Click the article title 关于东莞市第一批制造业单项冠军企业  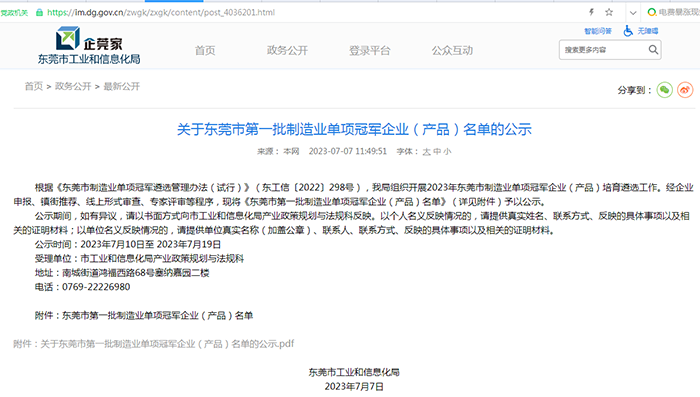click(x=354, y=129)
